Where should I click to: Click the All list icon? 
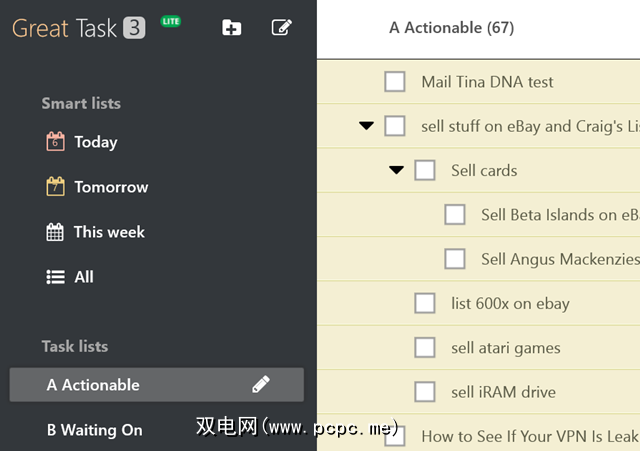click(x=56, y=277)
